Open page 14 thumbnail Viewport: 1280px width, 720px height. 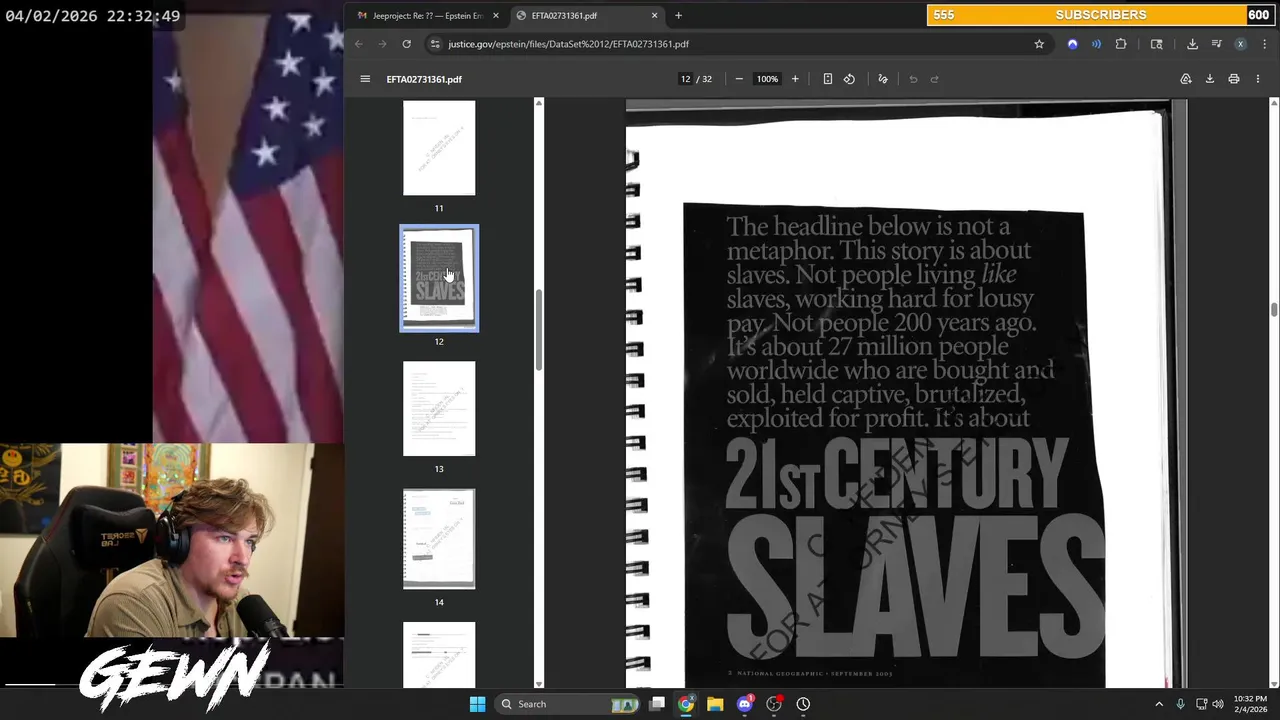tap(439, 539)
